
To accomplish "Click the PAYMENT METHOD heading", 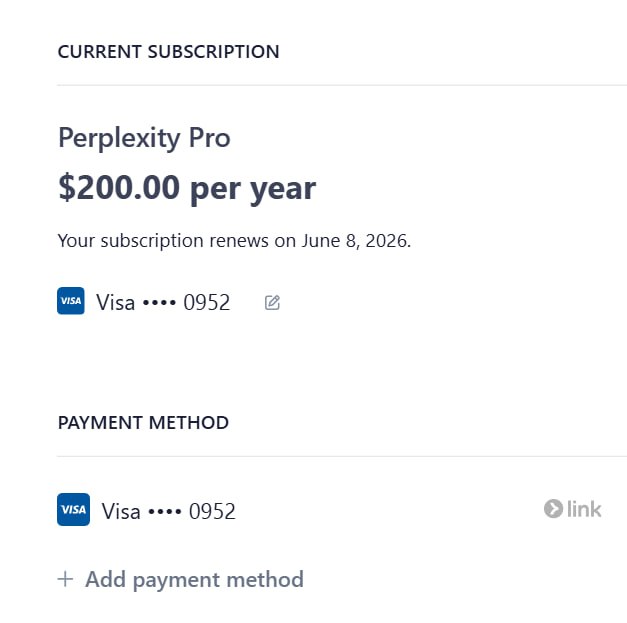I will tap(143, 423).
